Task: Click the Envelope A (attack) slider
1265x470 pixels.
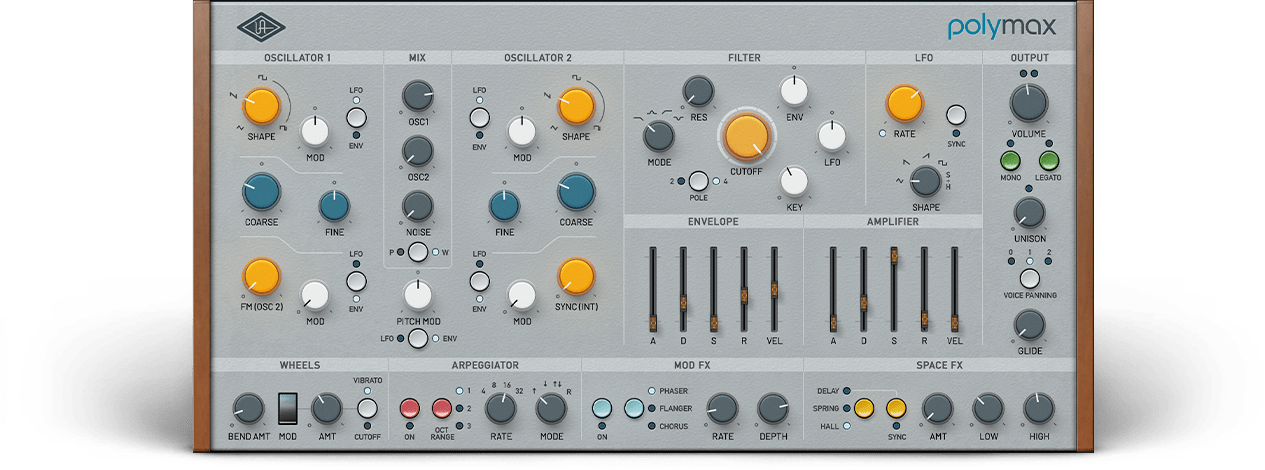Action: click(x=652, y=288)
